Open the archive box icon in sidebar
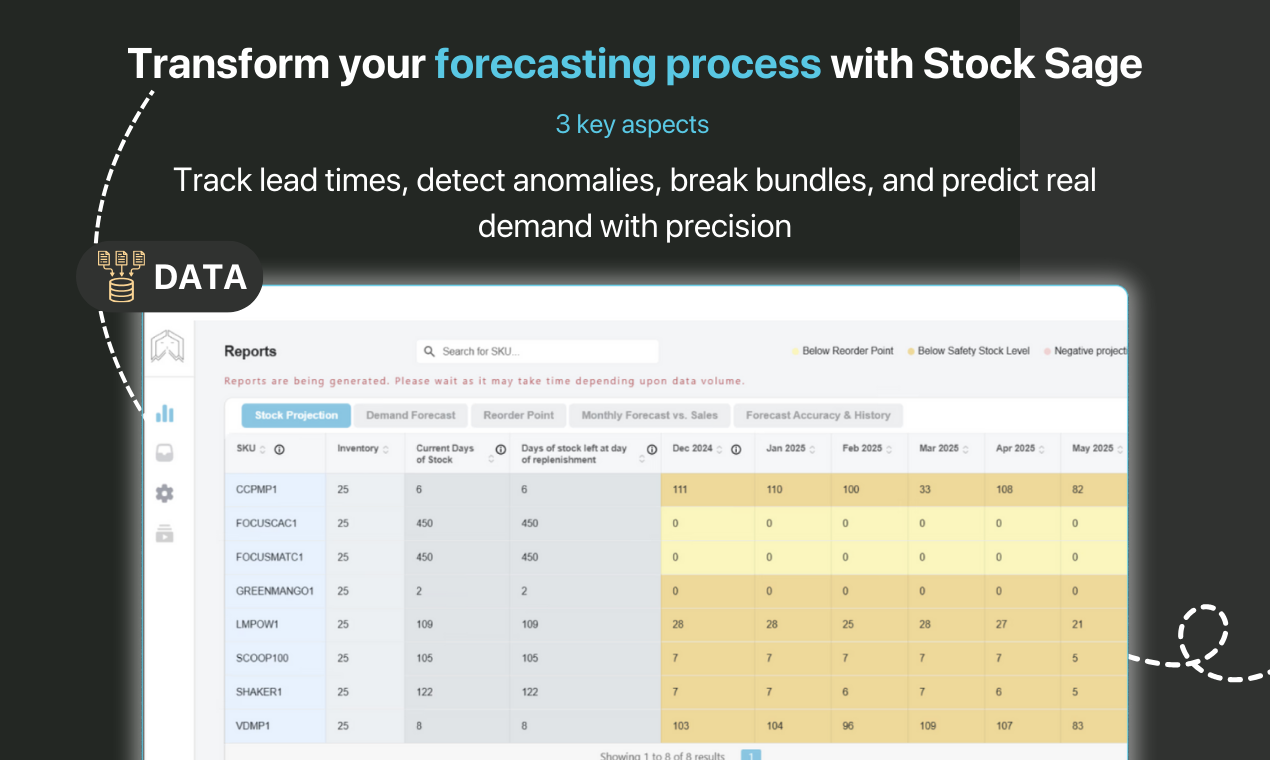This screenshot has width=1270, height=760. 165,533
